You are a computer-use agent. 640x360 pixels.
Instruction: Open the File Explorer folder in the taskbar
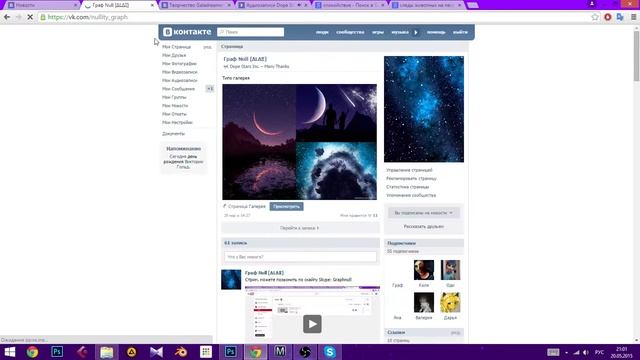click(x=107, y=352)
